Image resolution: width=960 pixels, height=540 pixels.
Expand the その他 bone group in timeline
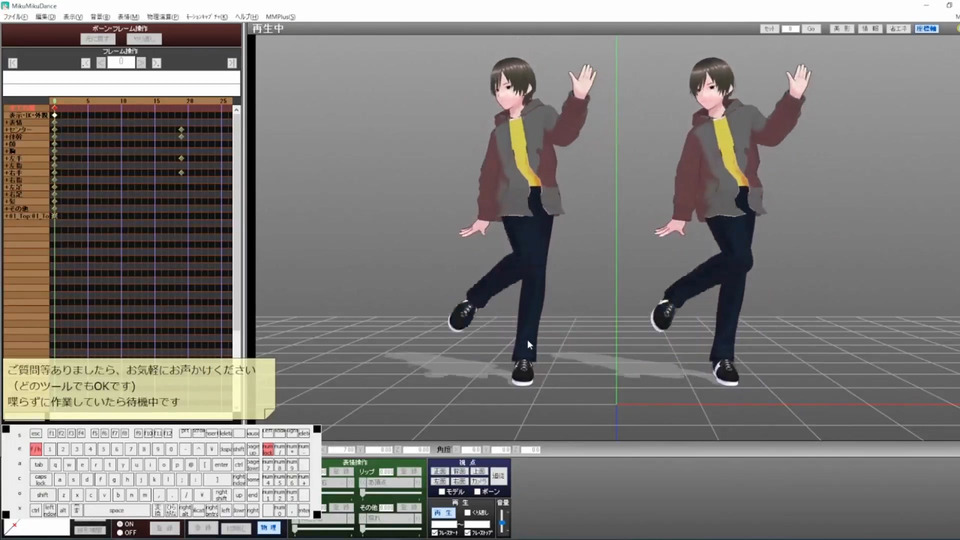[6, 208]
